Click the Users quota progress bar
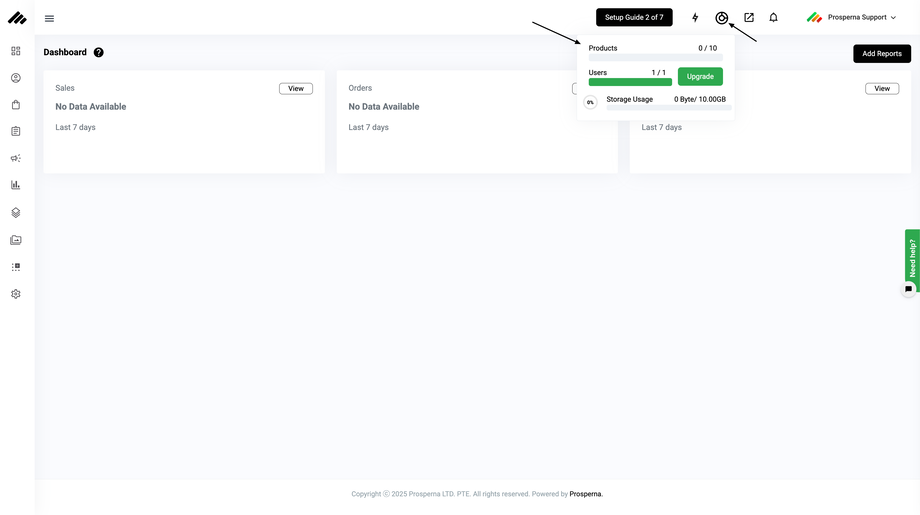 point(630,82)
